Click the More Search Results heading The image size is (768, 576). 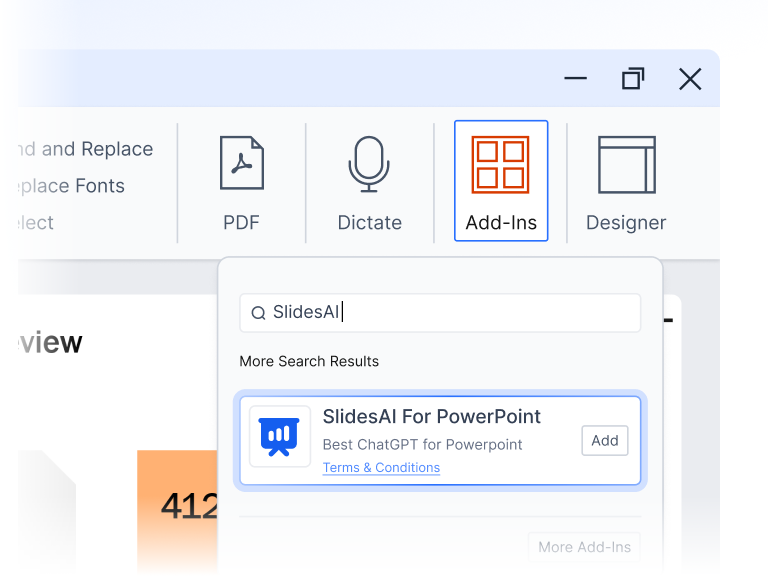(309, 361)
